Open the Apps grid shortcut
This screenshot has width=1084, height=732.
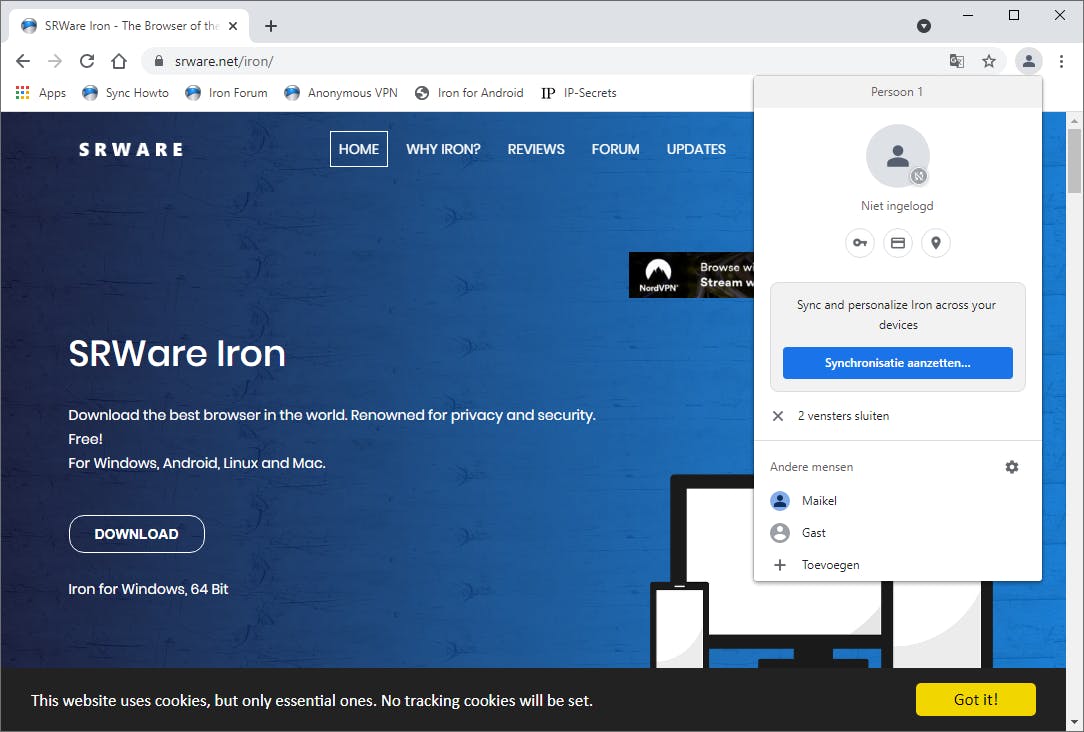(x=41, y=93)
